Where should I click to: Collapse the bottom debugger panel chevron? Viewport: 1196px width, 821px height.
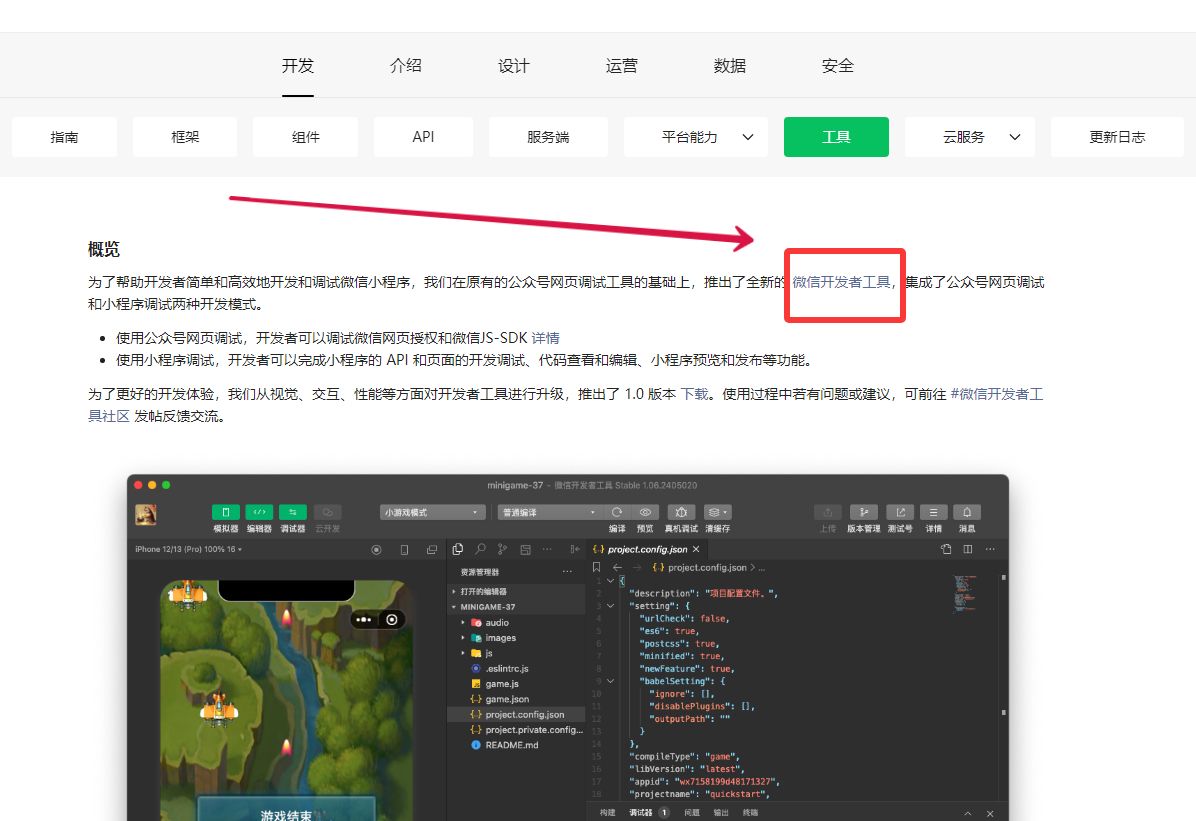[967, 813]
